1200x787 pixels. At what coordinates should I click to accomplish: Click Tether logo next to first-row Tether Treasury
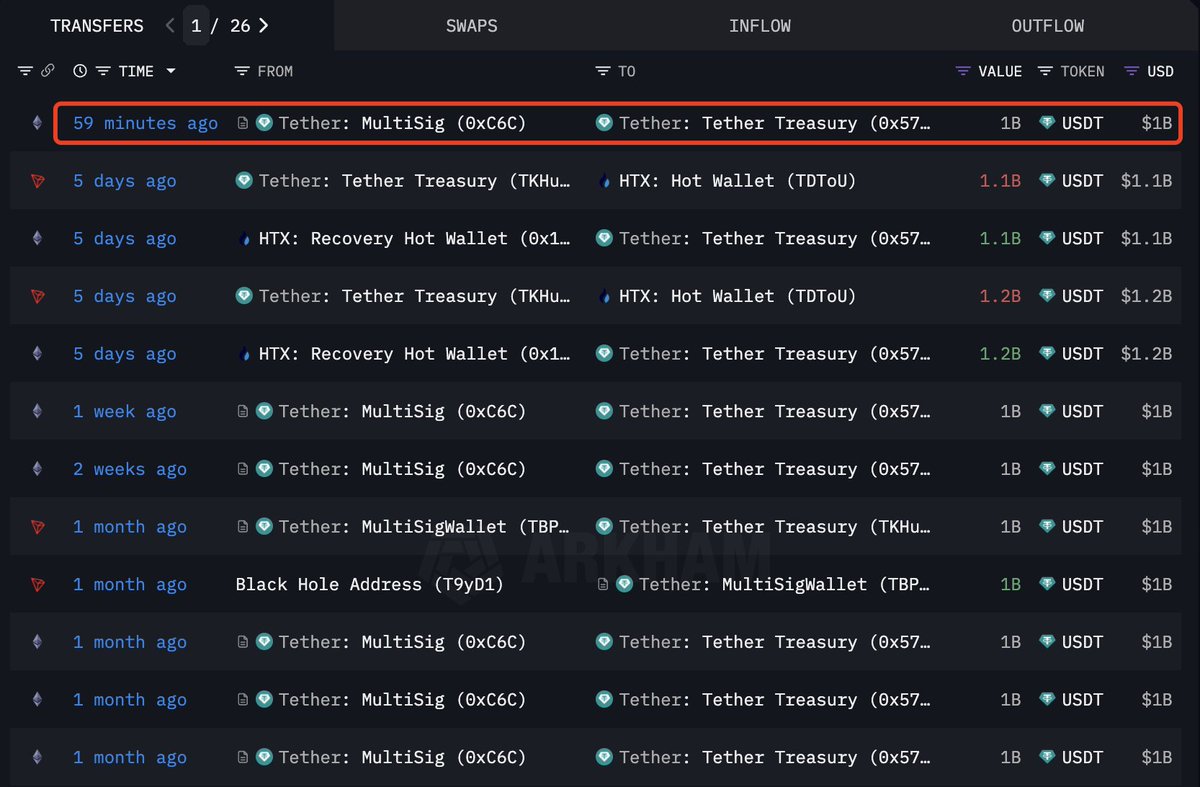[604, 123]
